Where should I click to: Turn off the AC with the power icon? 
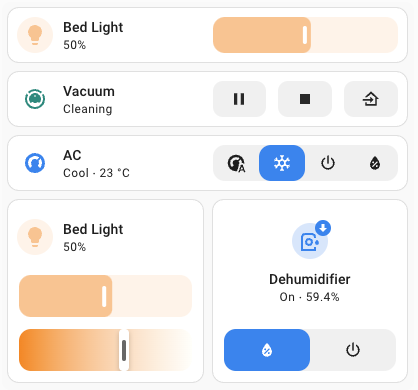[x=328, y=163]
